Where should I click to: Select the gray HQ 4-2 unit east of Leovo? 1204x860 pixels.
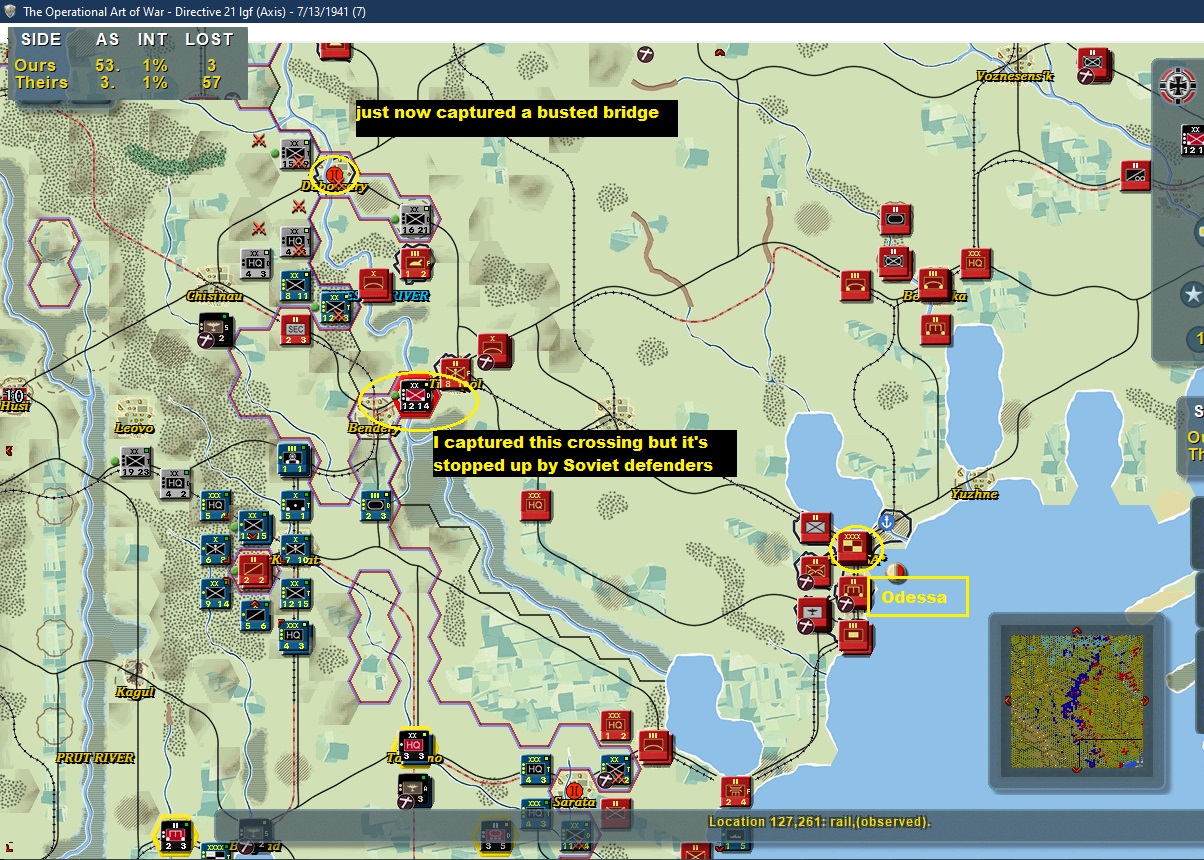175,483
